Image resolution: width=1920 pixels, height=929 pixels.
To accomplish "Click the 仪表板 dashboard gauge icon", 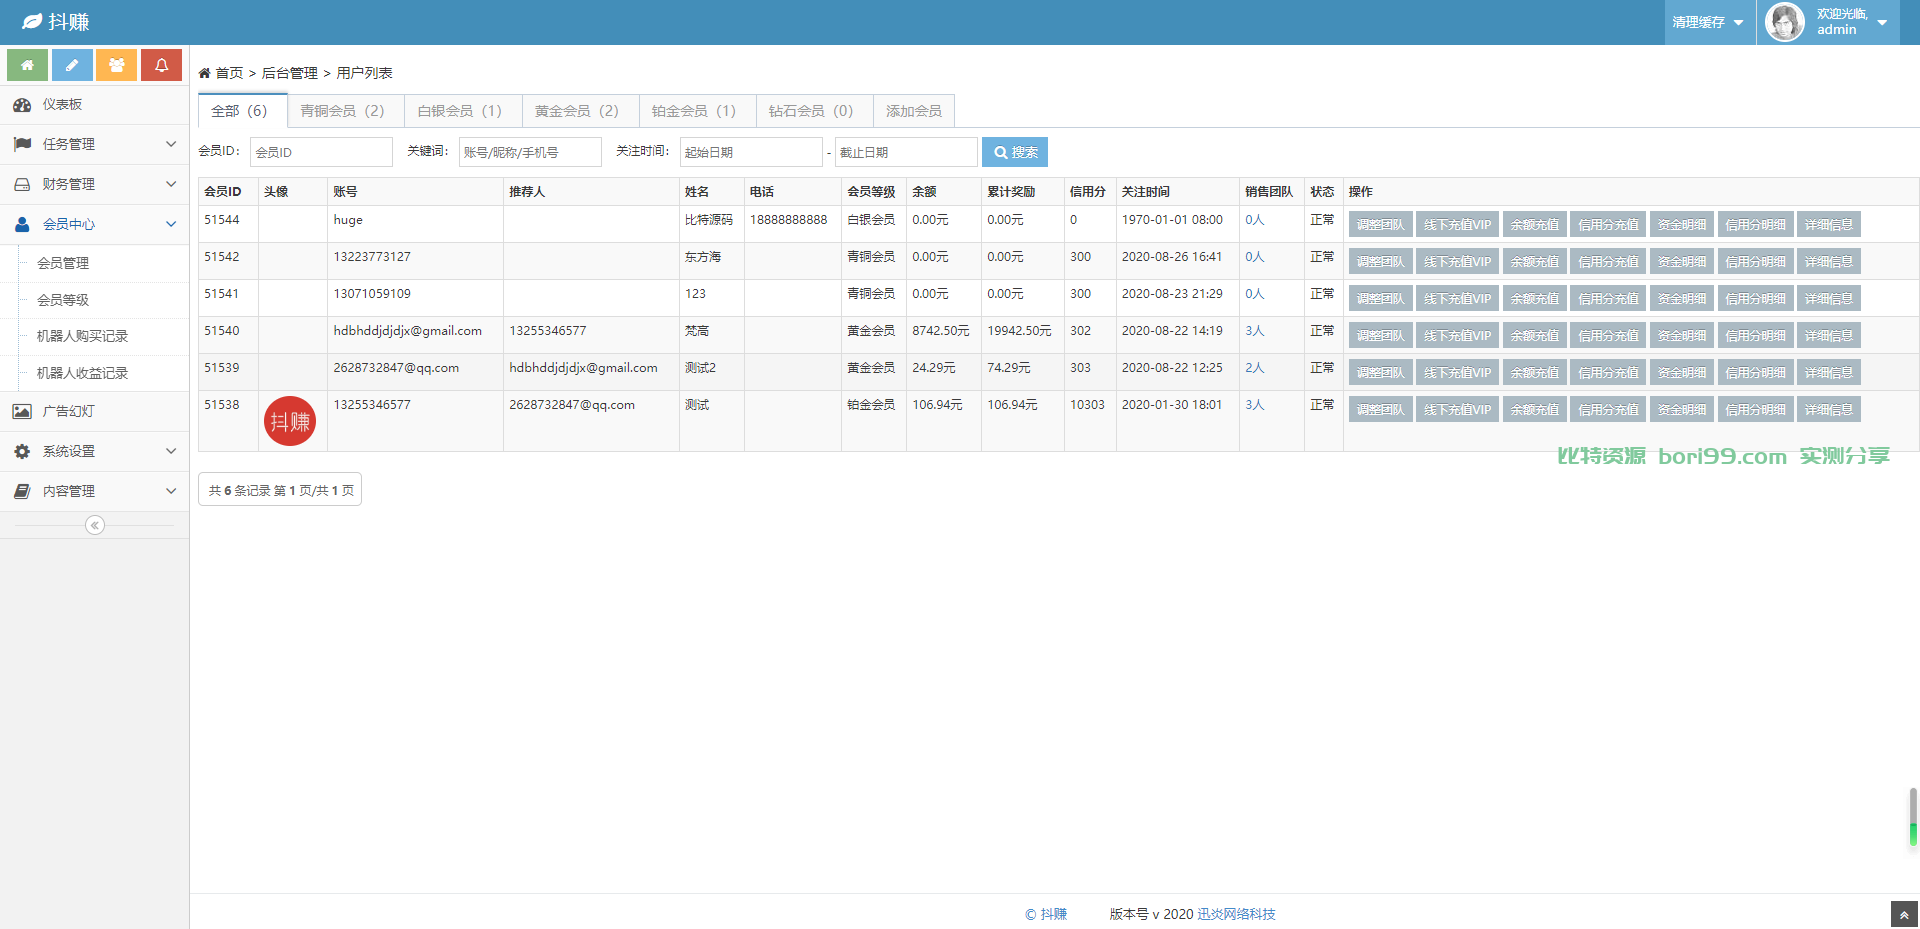I will tap(22, 104).
